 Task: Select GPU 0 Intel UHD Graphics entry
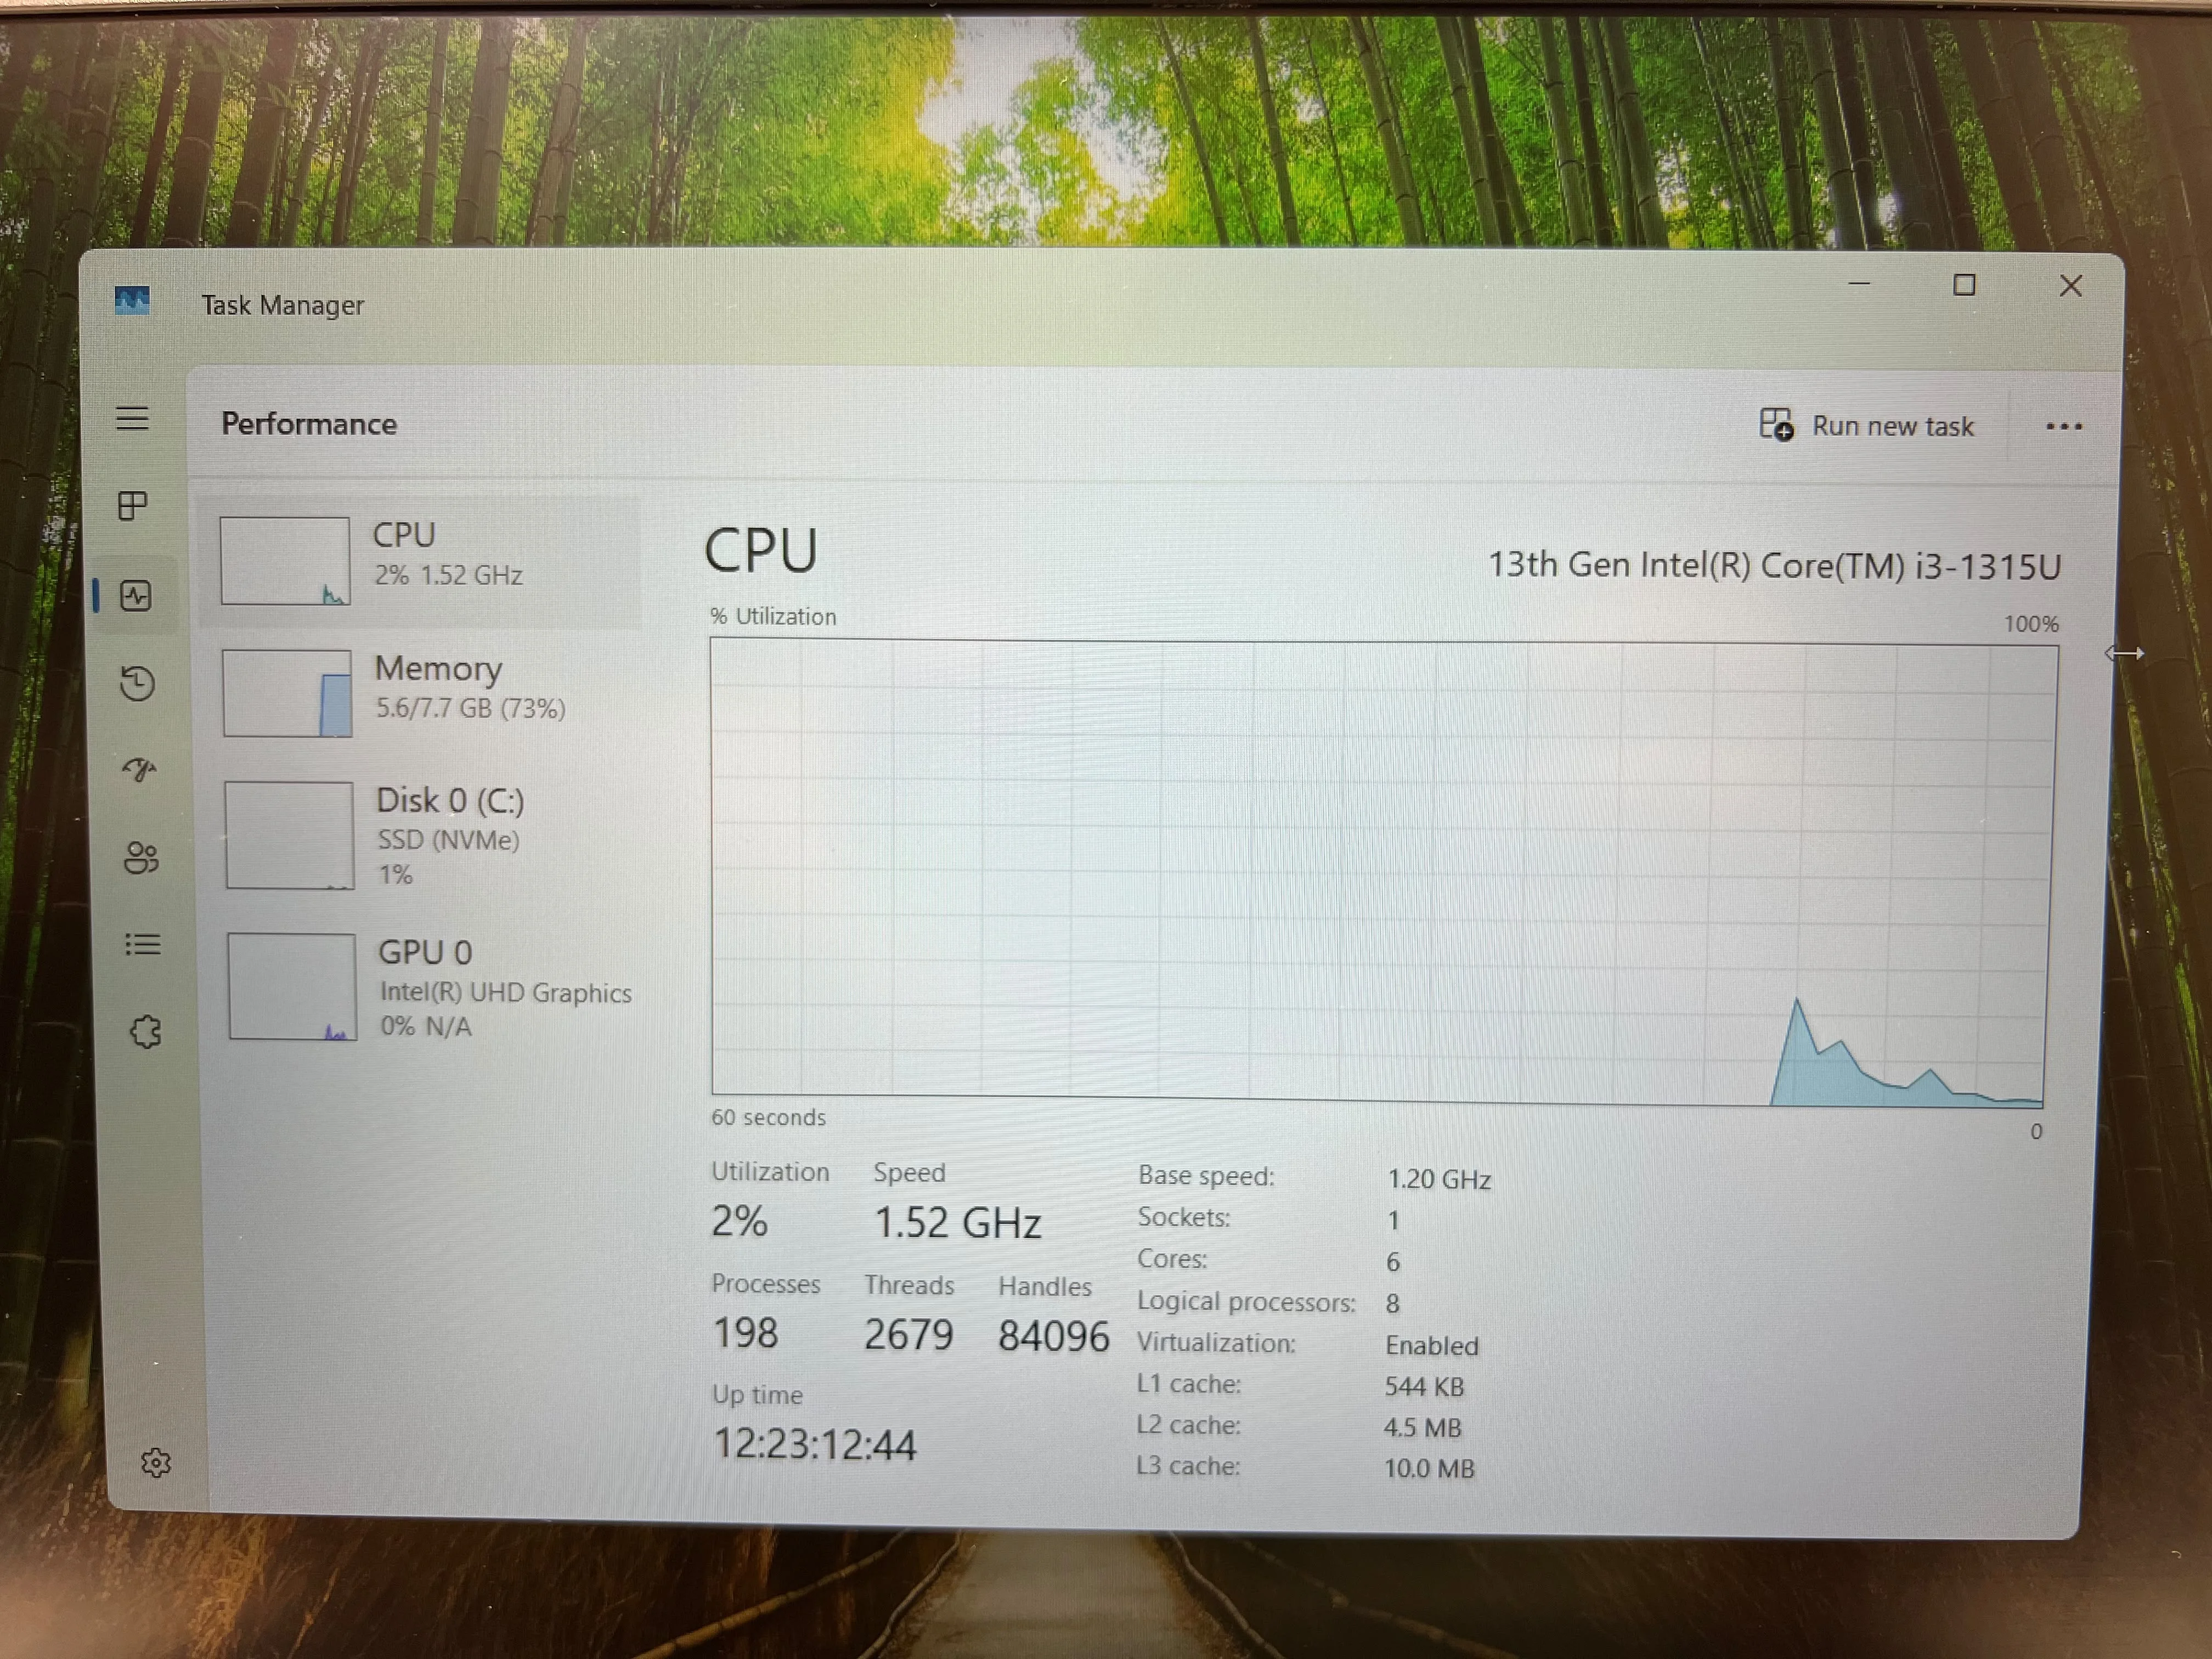pos(425,987)
